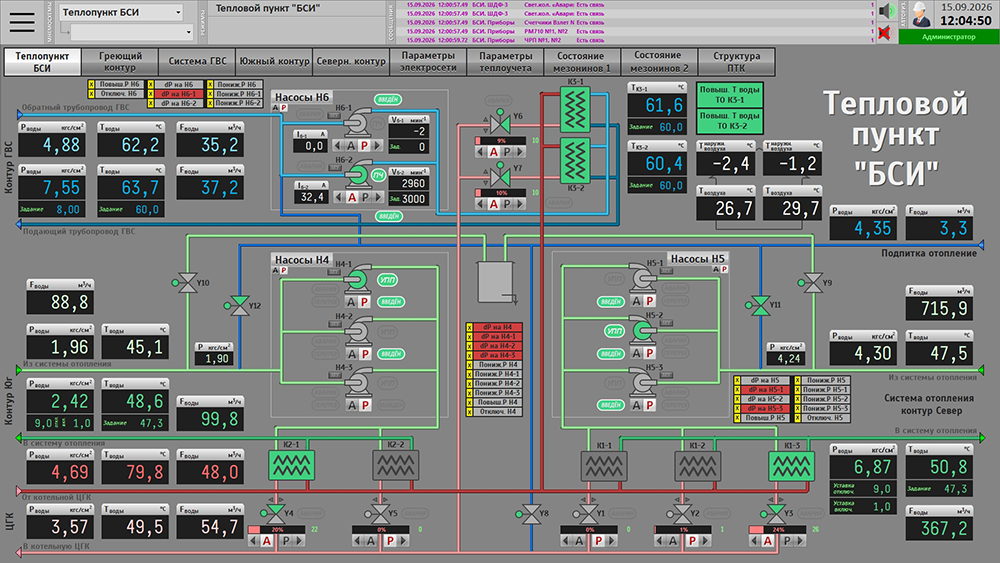
Task: Set valve Y5 to A mode
Action: click(x=371, y=541)
